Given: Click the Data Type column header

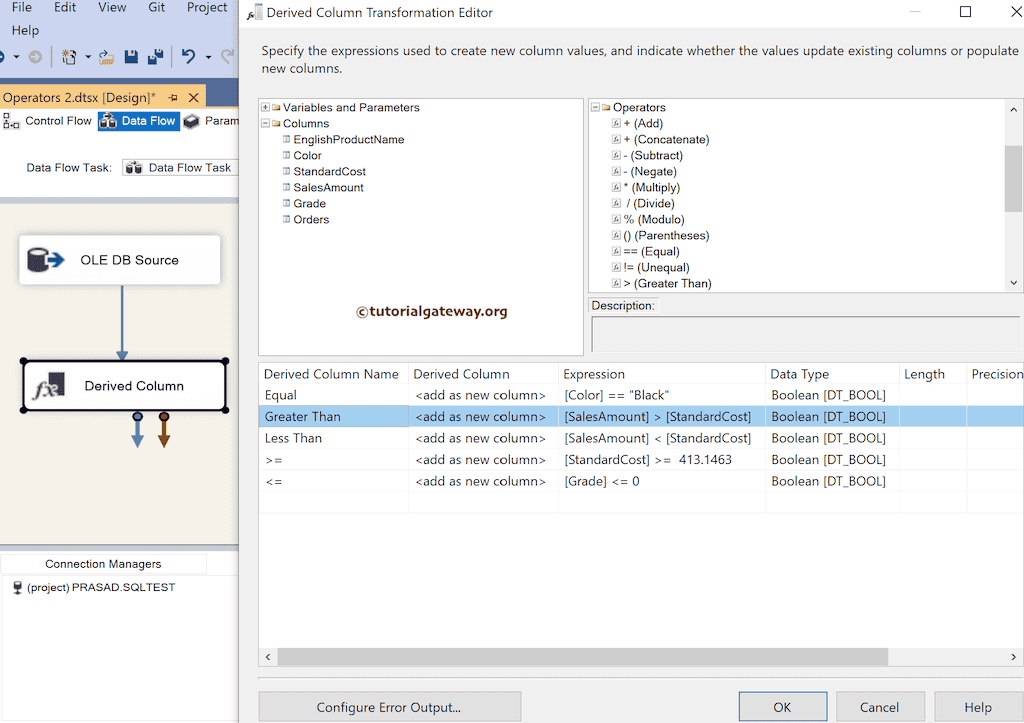Looking at the screenshot, I should pos(832,374).
